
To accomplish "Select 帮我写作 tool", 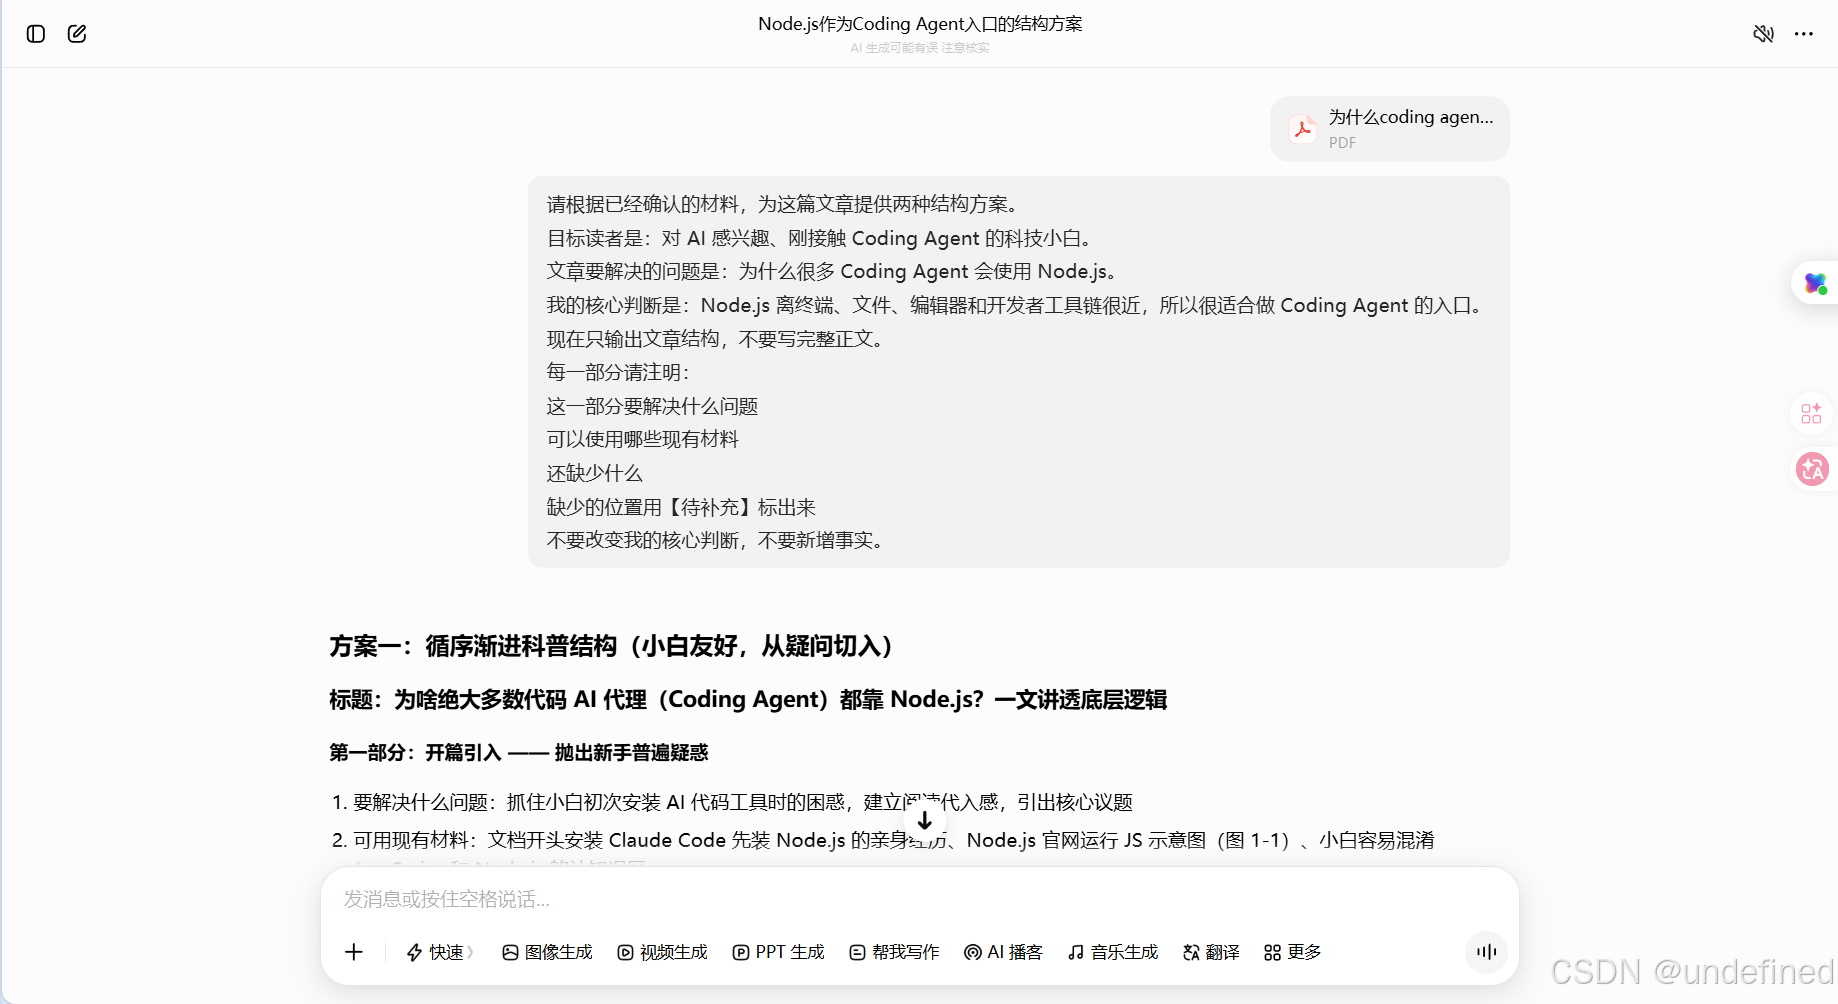I will pos(894,952).
